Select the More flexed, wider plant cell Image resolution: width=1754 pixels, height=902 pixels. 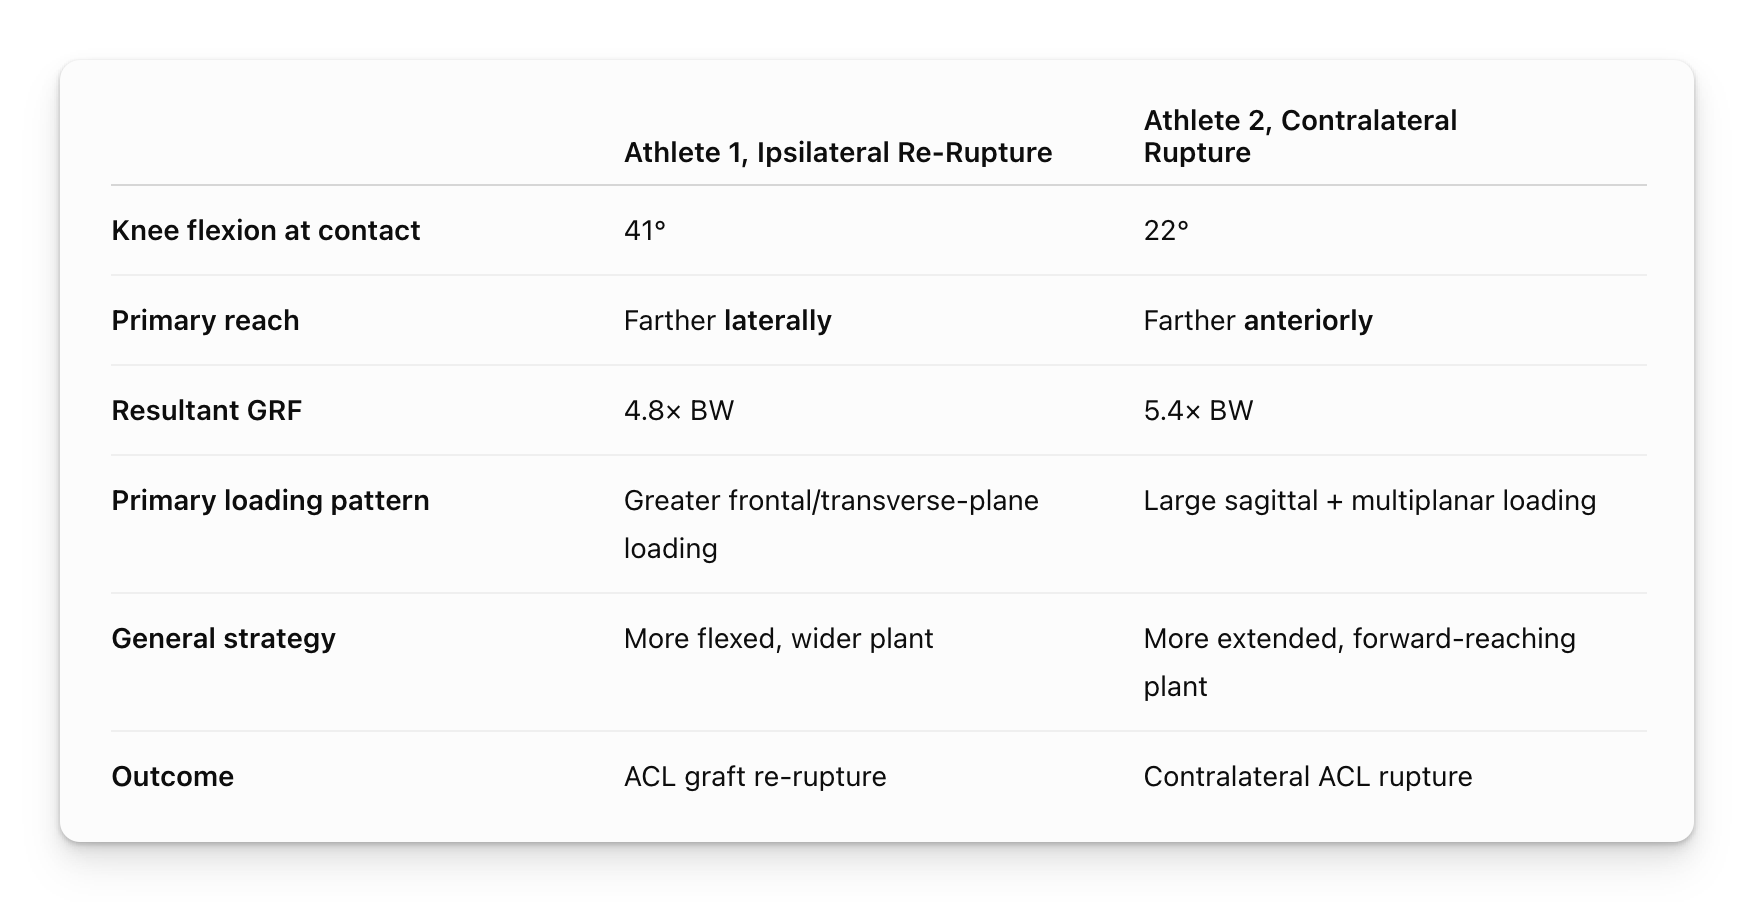coord(778,638)
